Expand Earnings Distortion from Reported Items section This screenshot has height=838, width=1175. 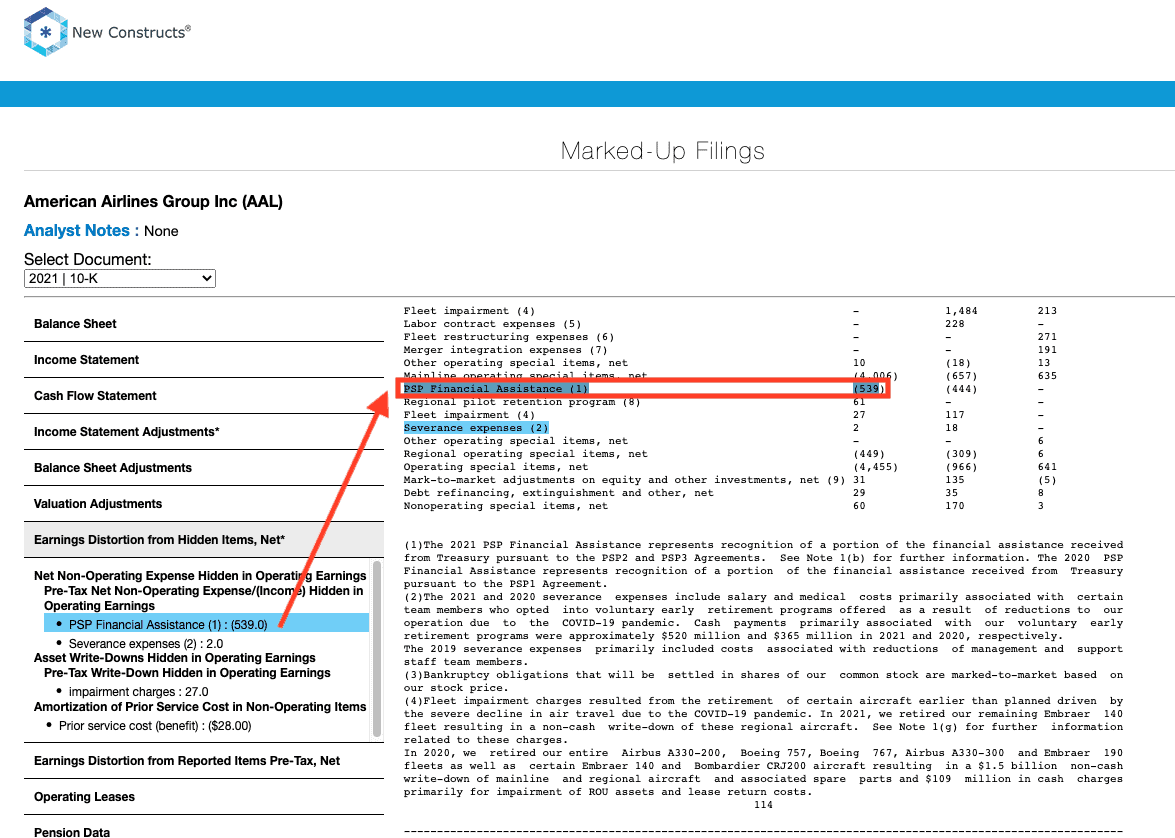pyautogui.click(x=204, y=761)
